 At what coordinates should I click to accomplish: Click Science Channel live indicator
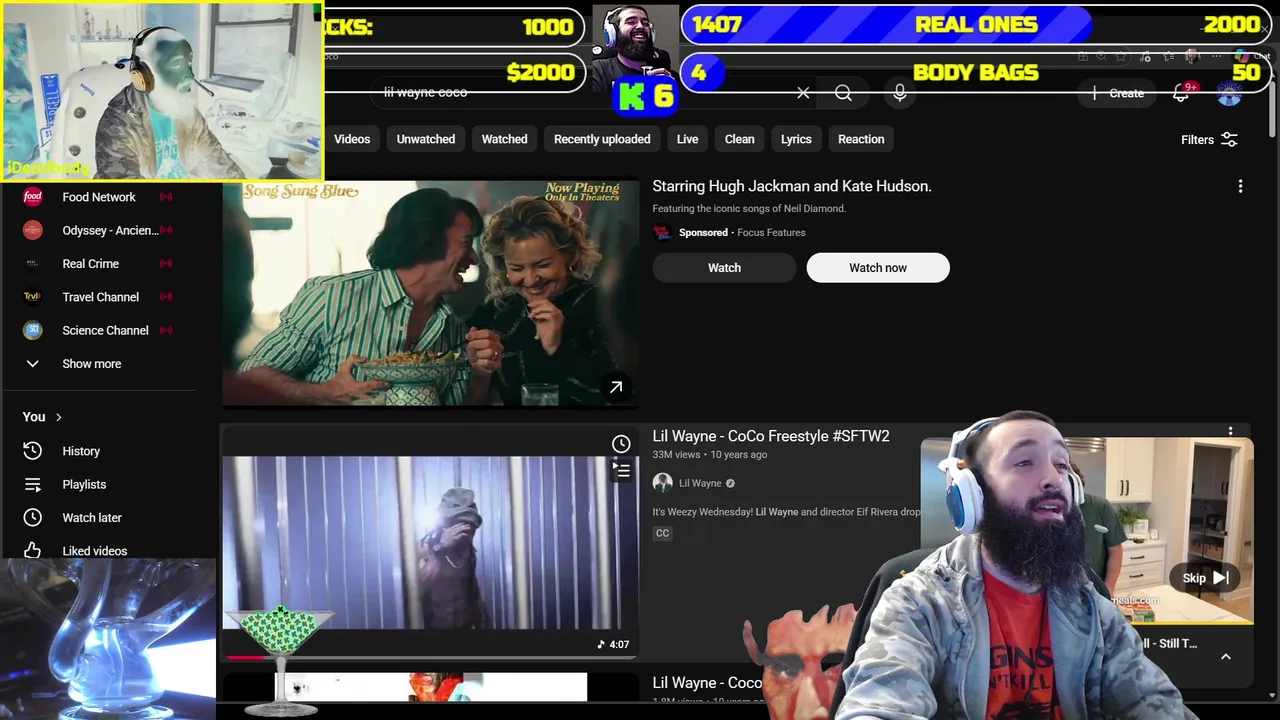tap(166, 330)
